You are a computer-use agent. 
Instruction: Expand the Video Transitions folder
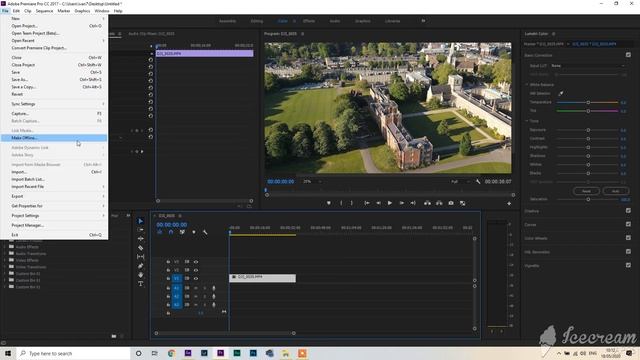(x=5, y=267)
